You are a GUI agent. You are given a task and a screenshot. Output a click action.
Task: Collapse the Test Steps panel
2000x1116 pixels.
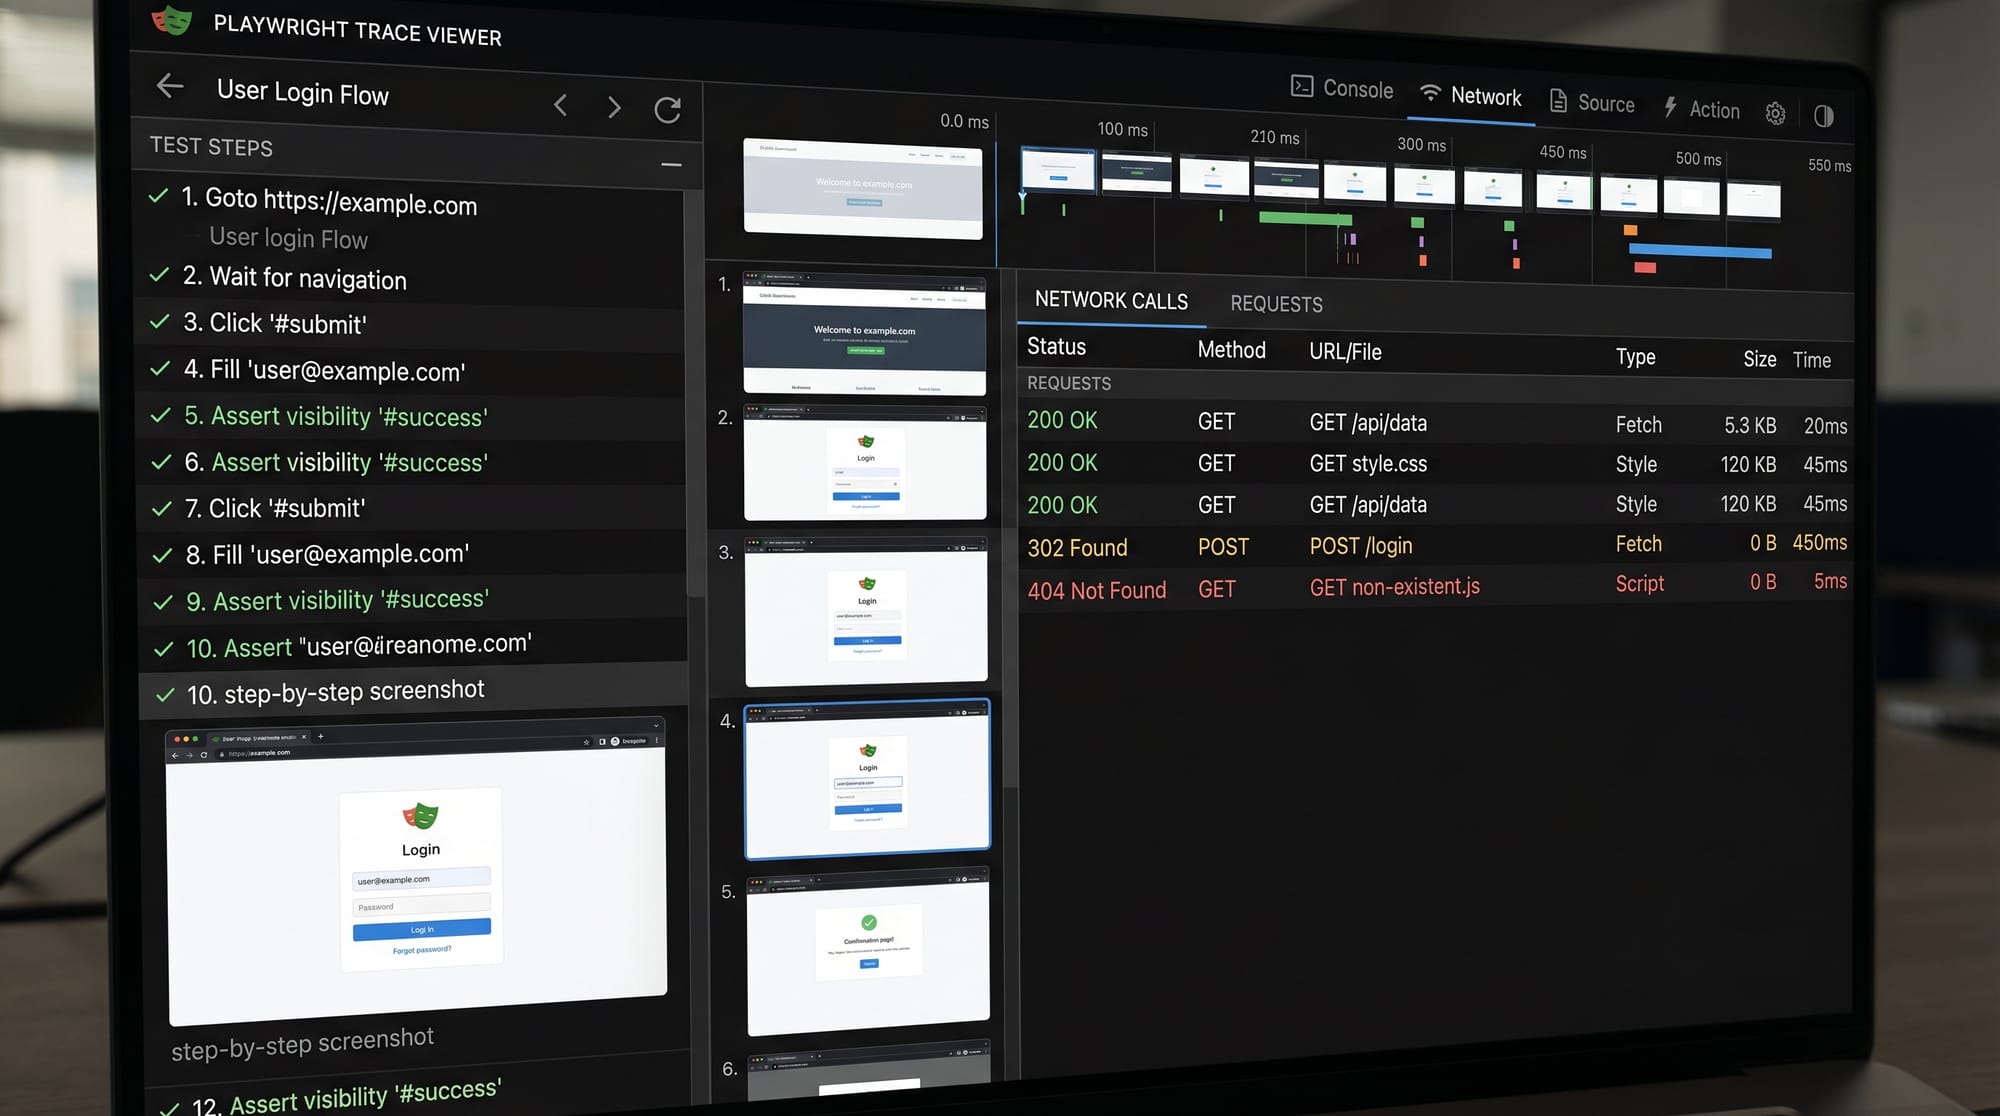(x=671, y=164)
